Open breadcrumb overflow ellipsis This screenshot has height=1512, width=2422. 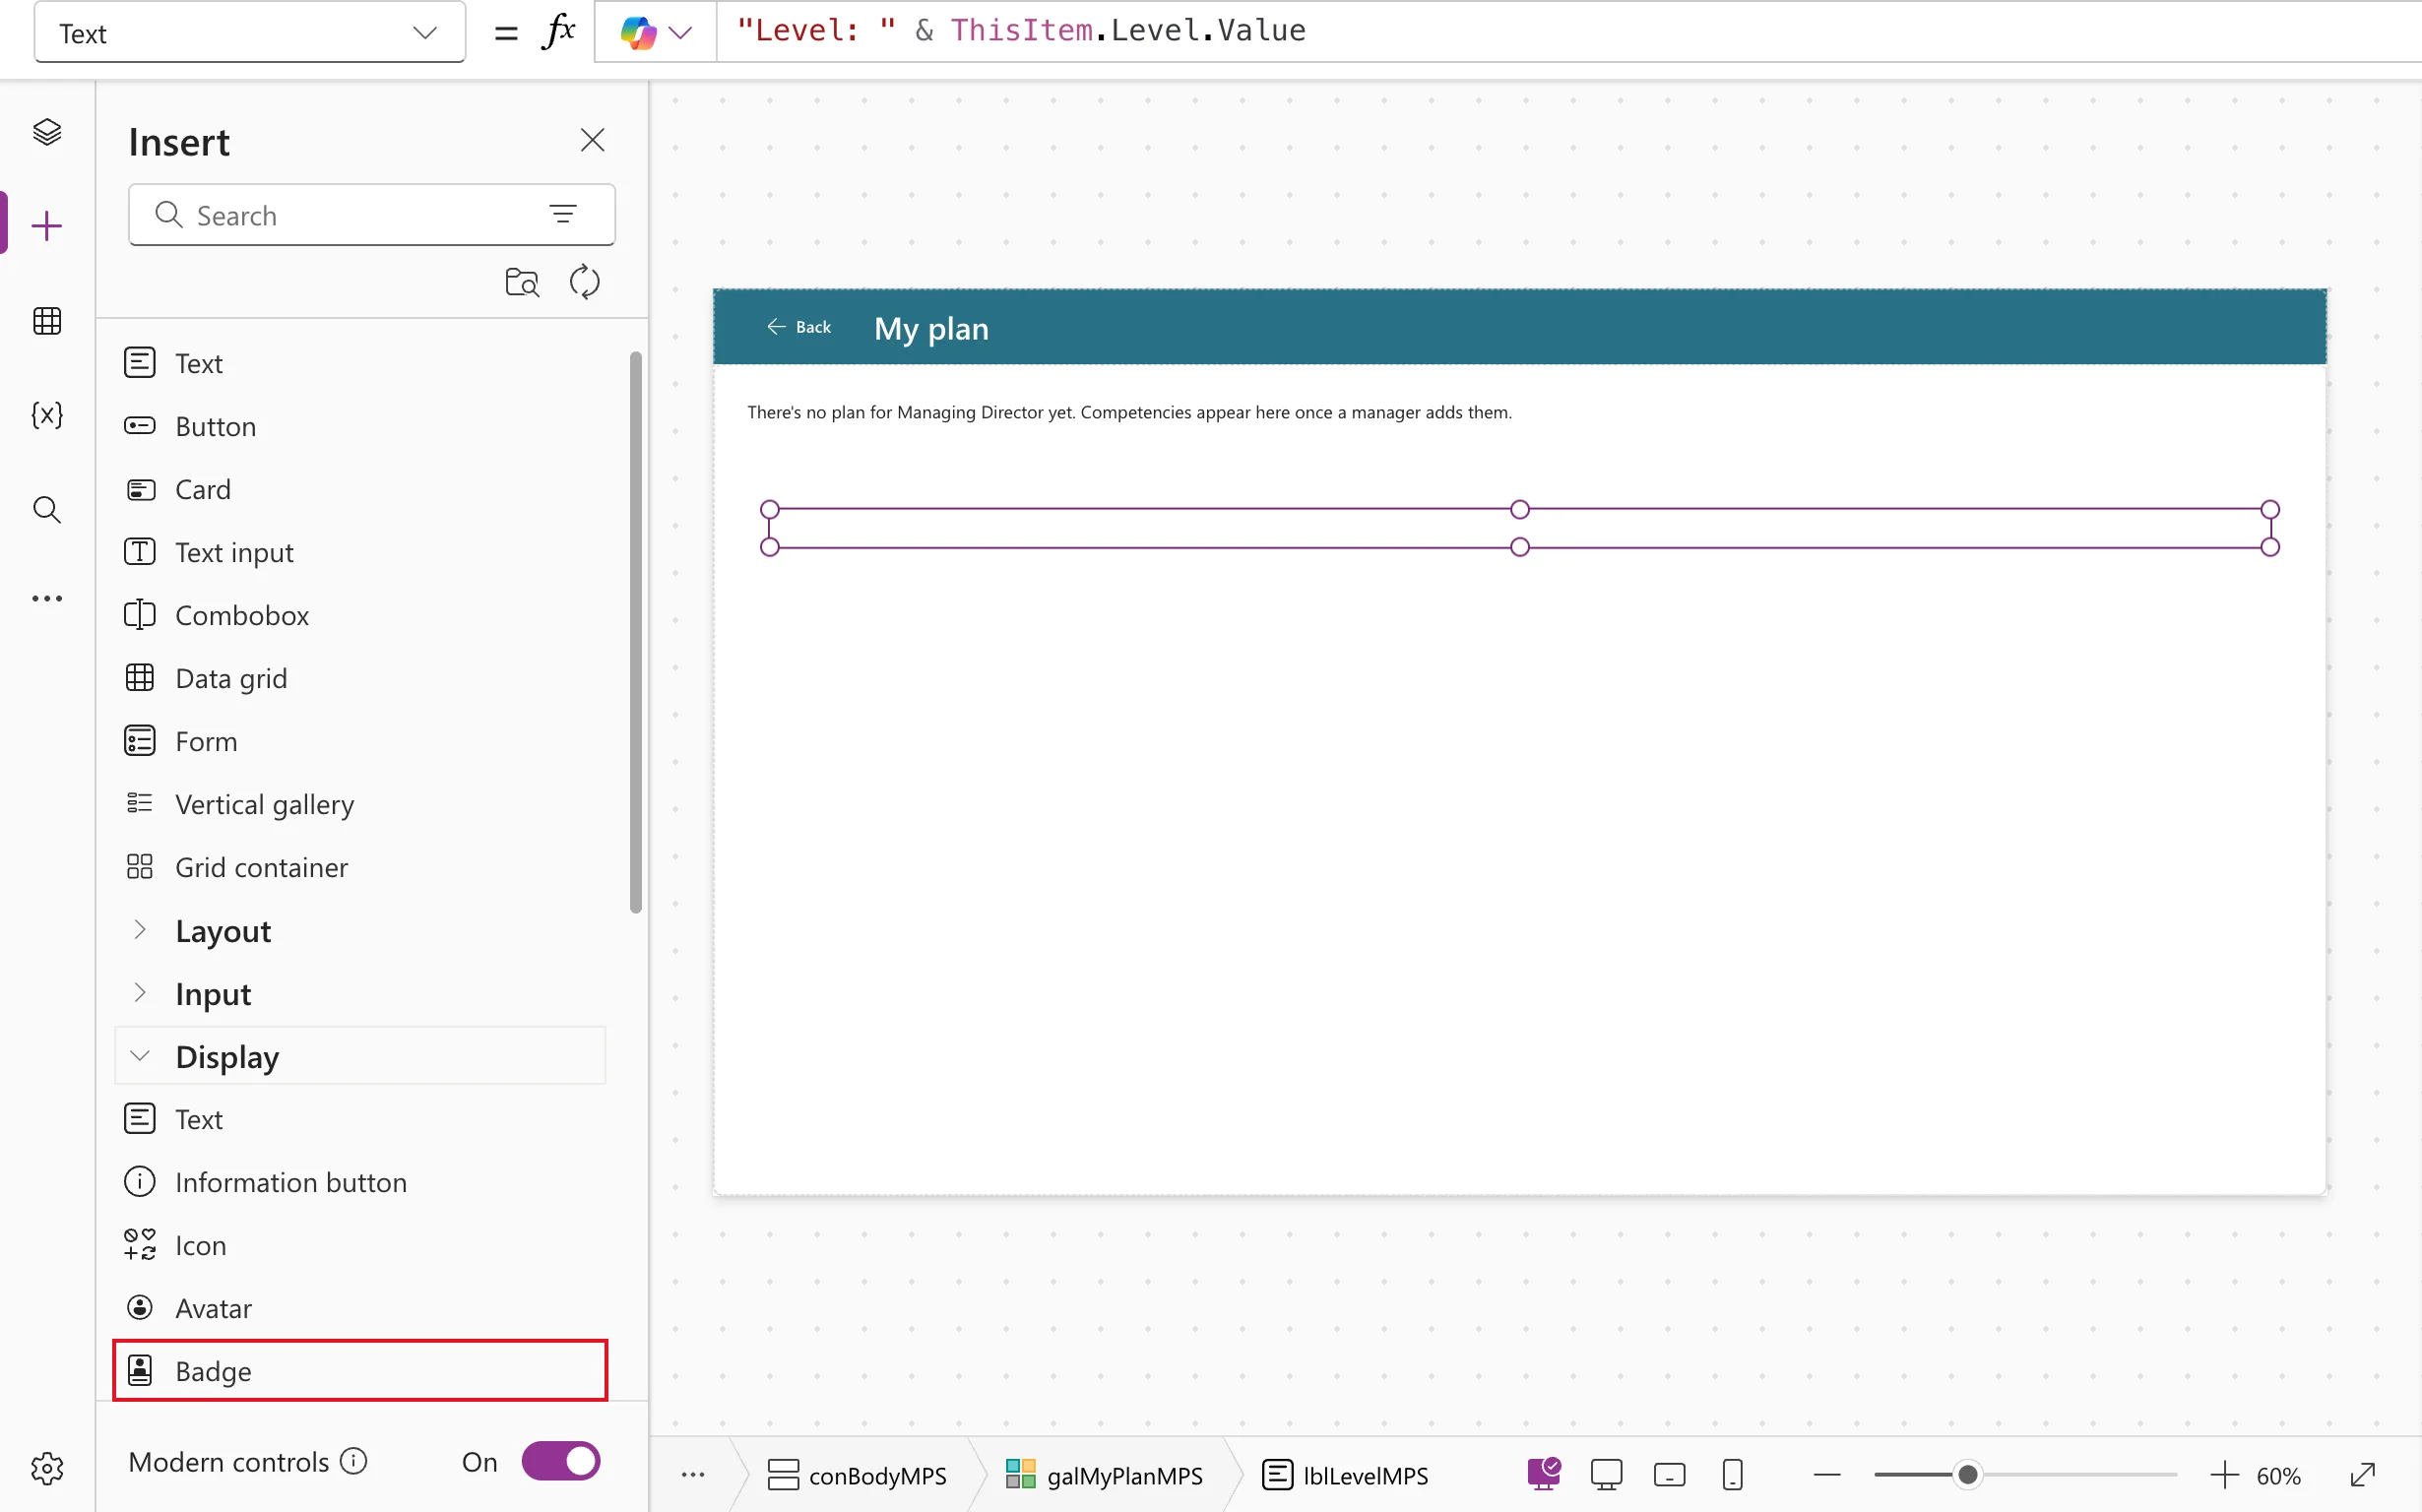693,1474
